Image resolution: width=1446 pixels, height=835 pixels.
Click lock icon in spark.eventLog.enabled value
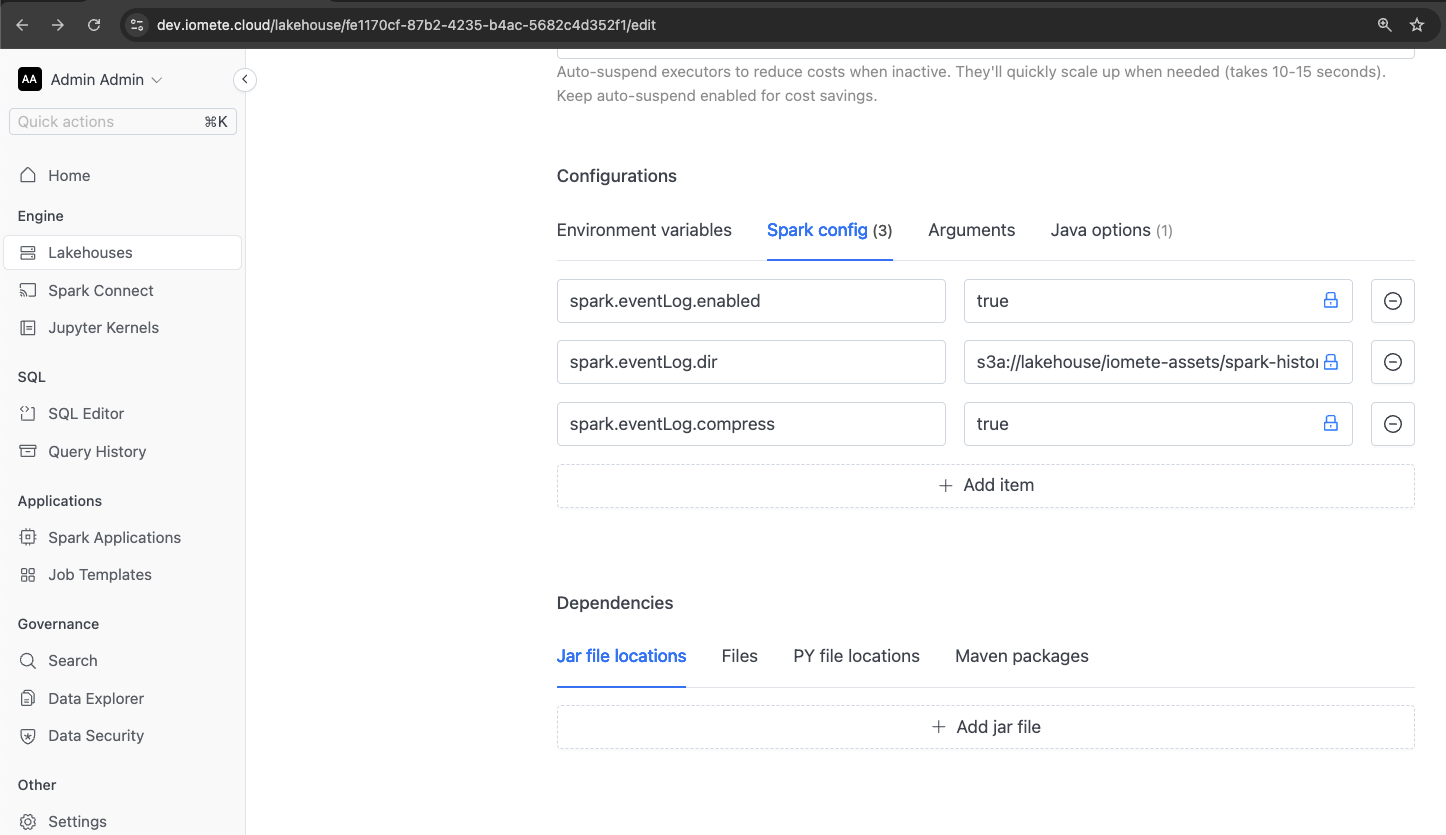(x=1331, y=300)
